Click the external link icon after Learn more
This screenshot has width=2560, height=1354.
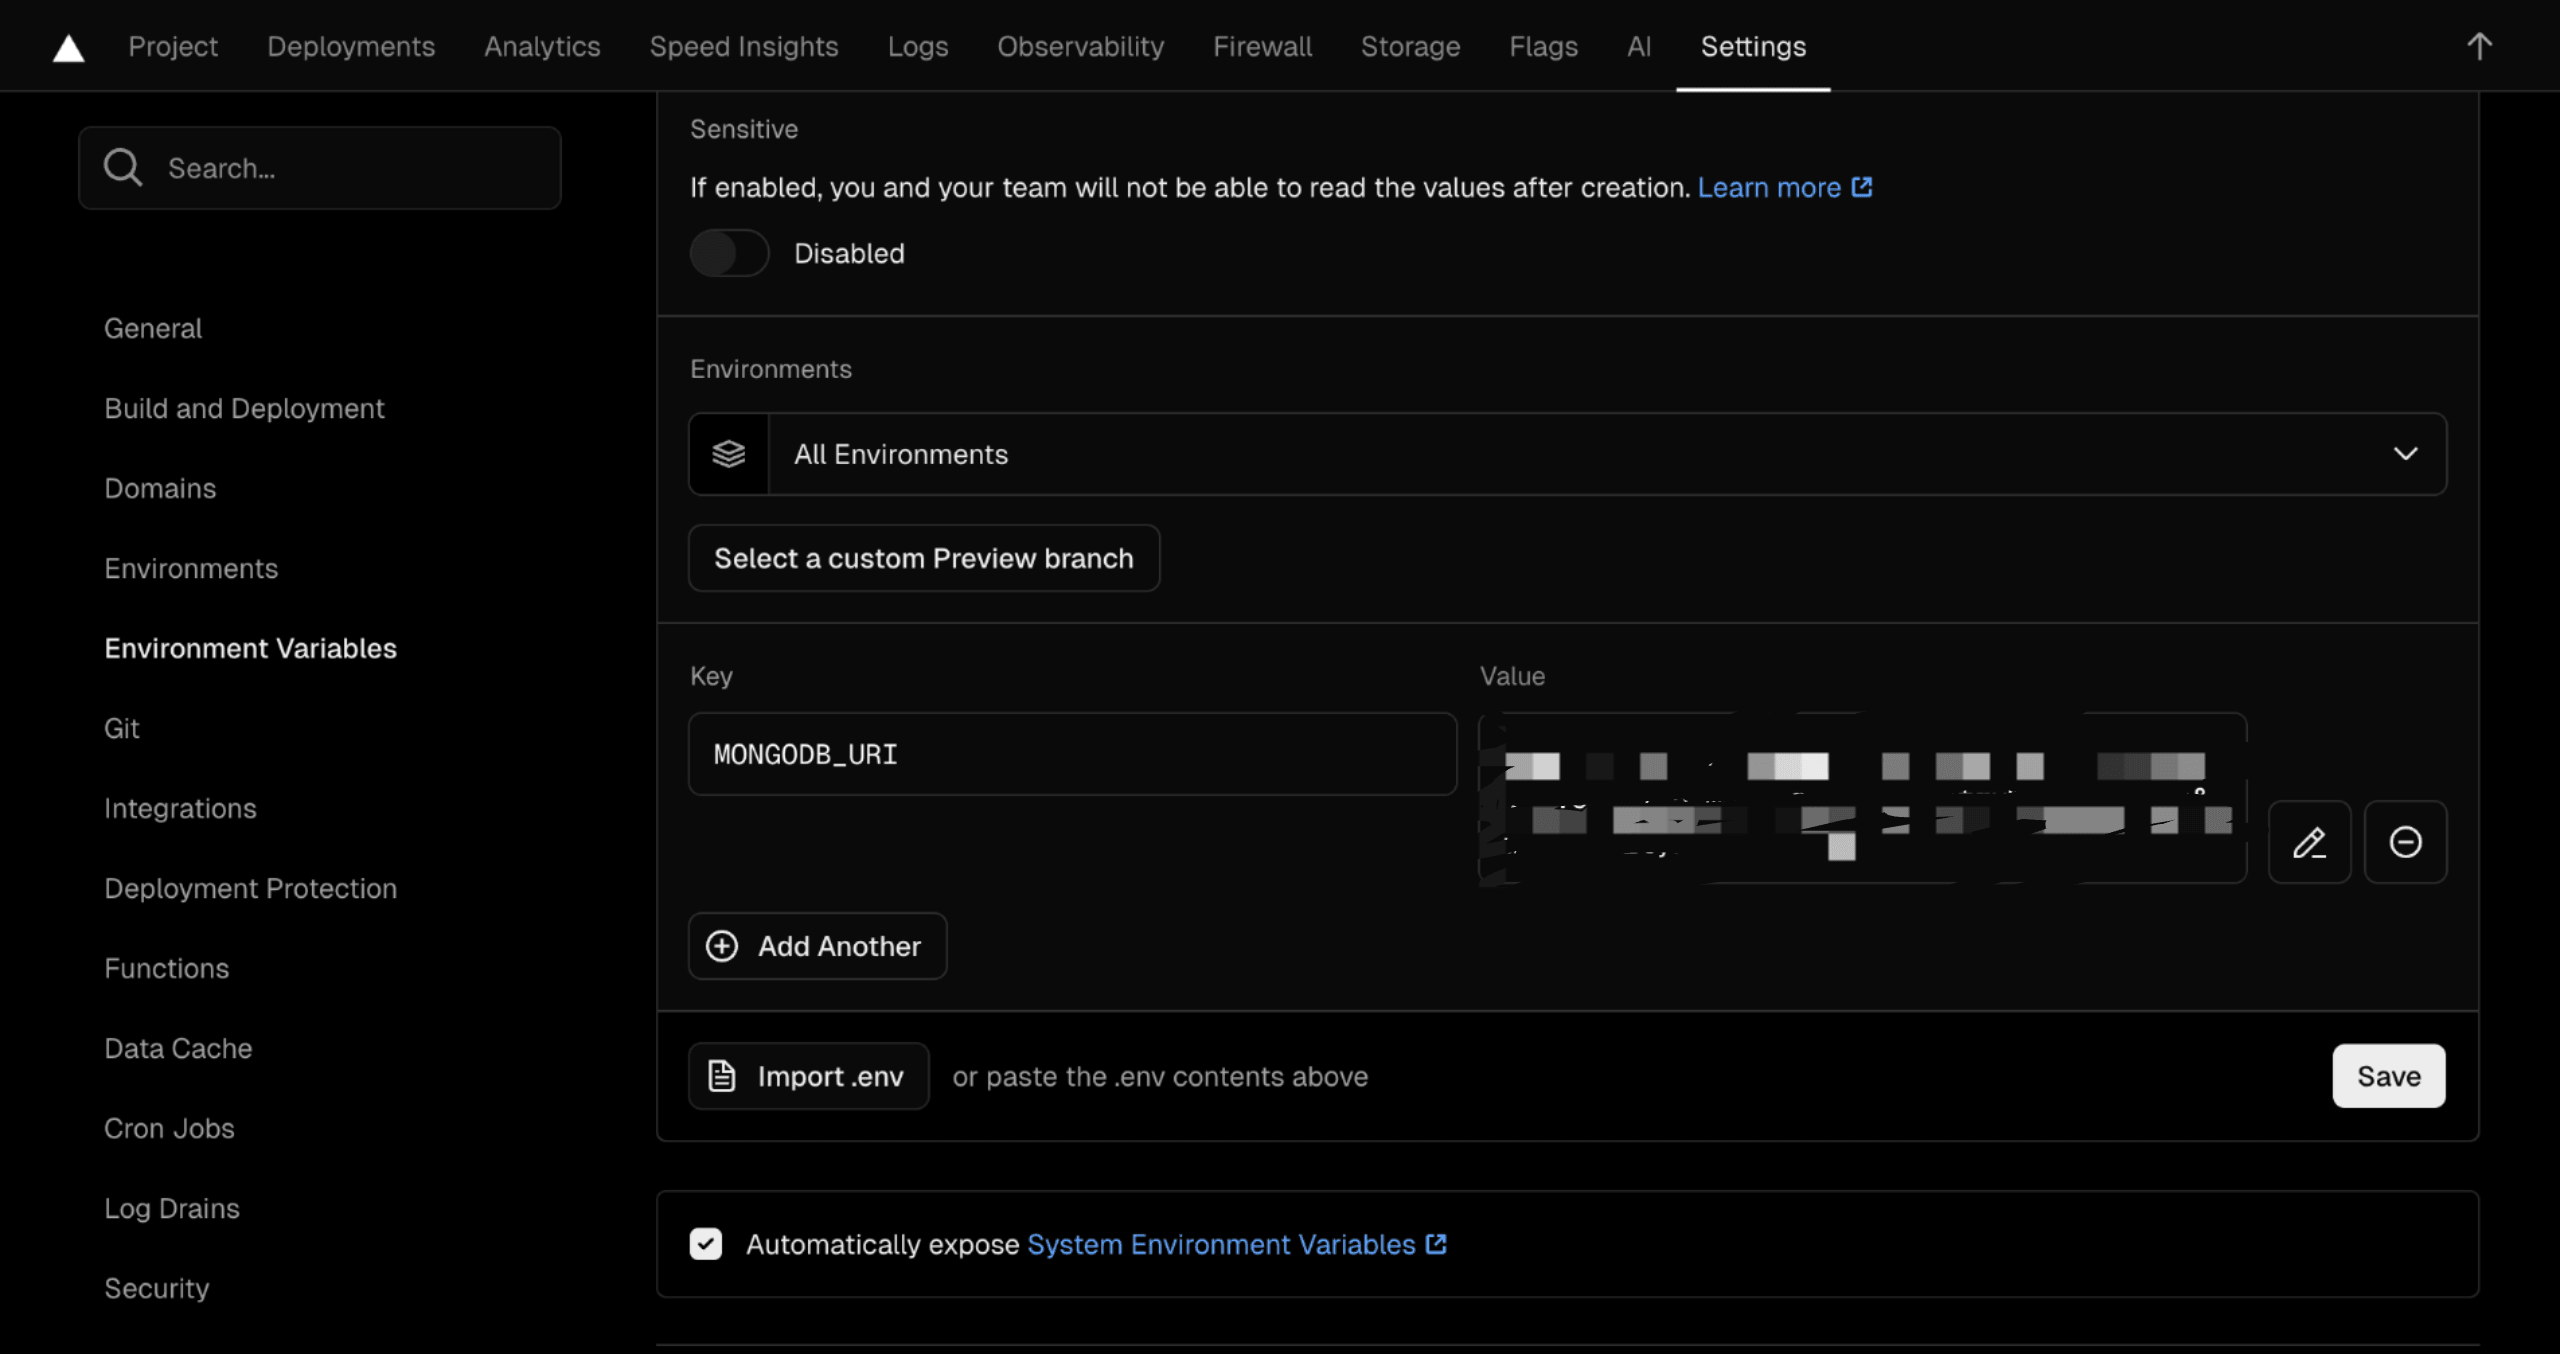[1862, 187]
